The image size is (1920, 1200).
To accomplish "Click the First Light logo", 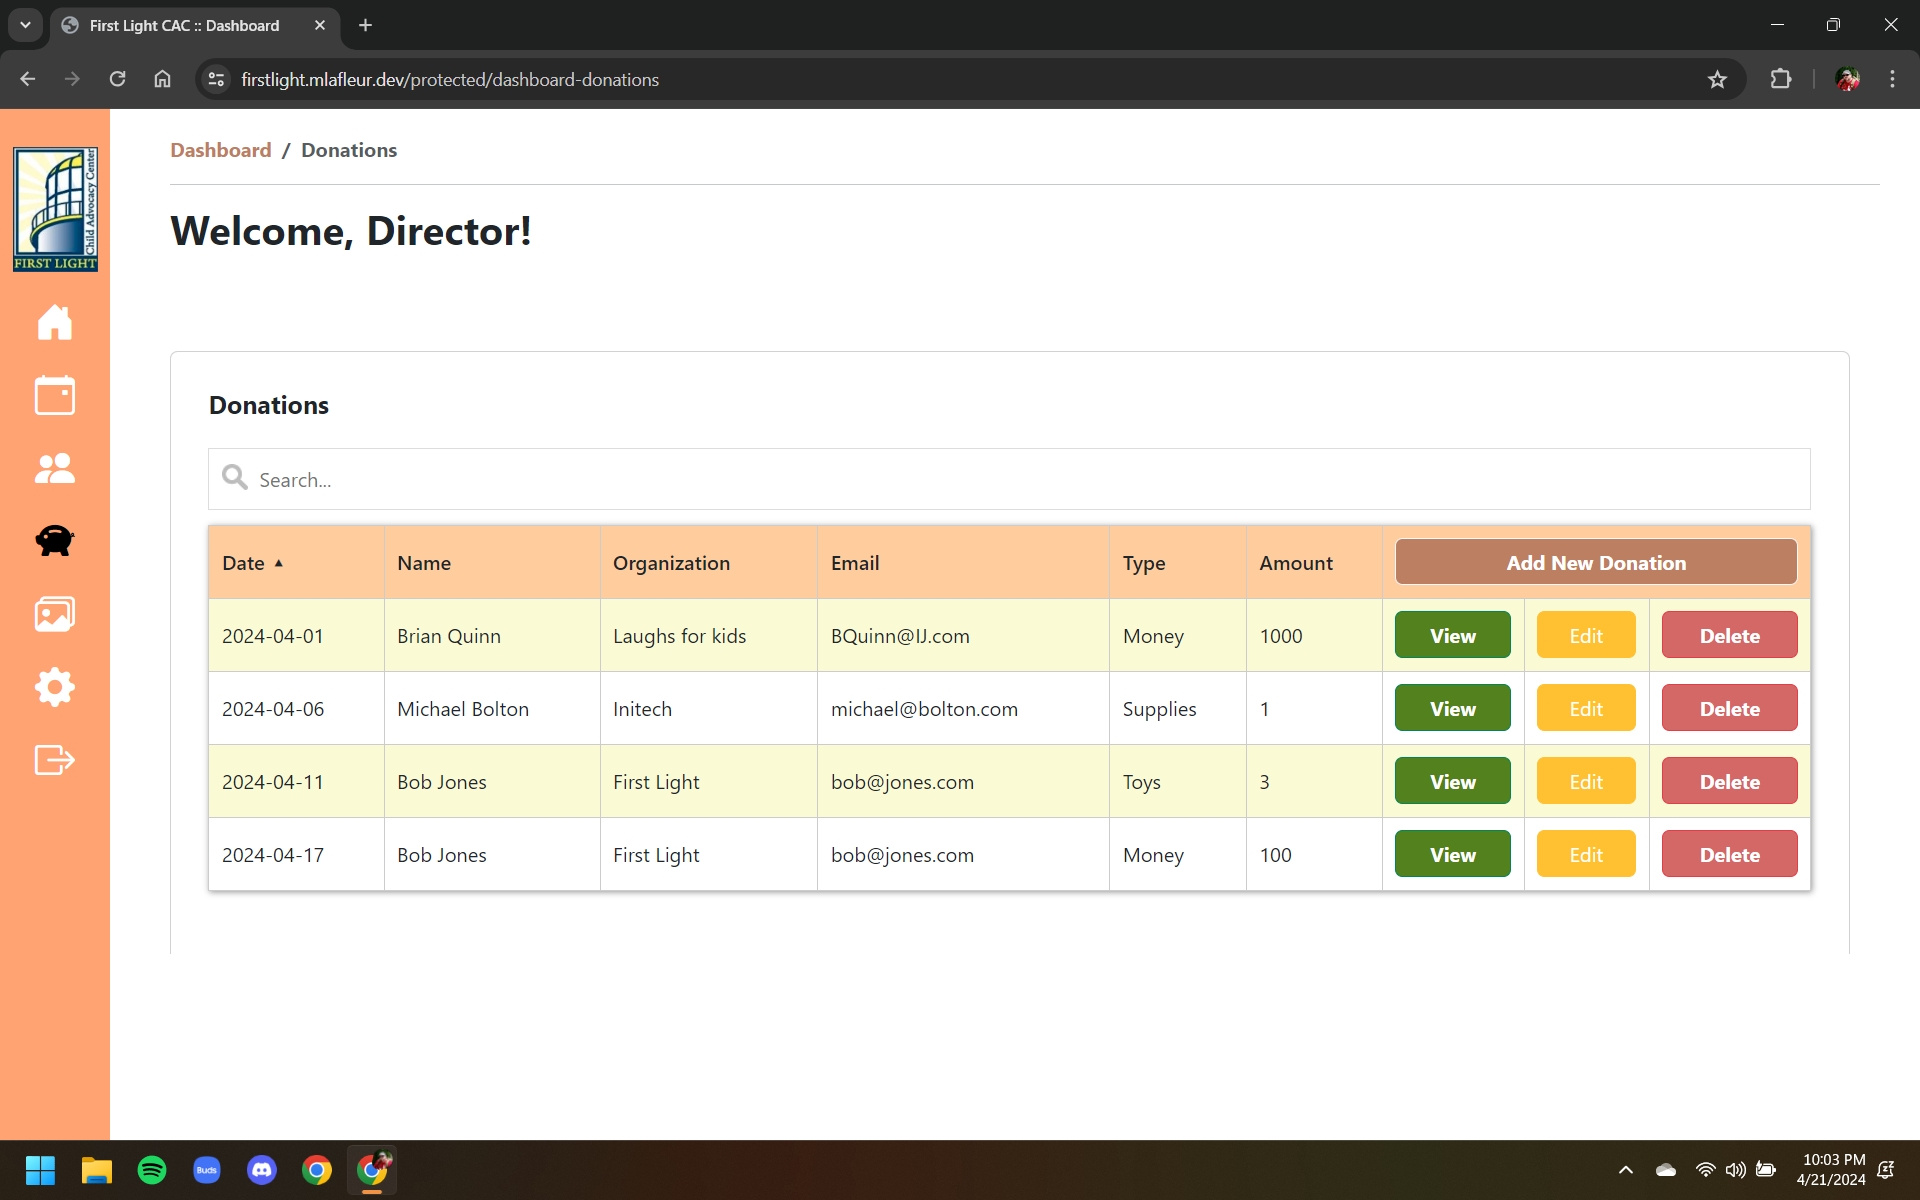I will coord(55,209).
